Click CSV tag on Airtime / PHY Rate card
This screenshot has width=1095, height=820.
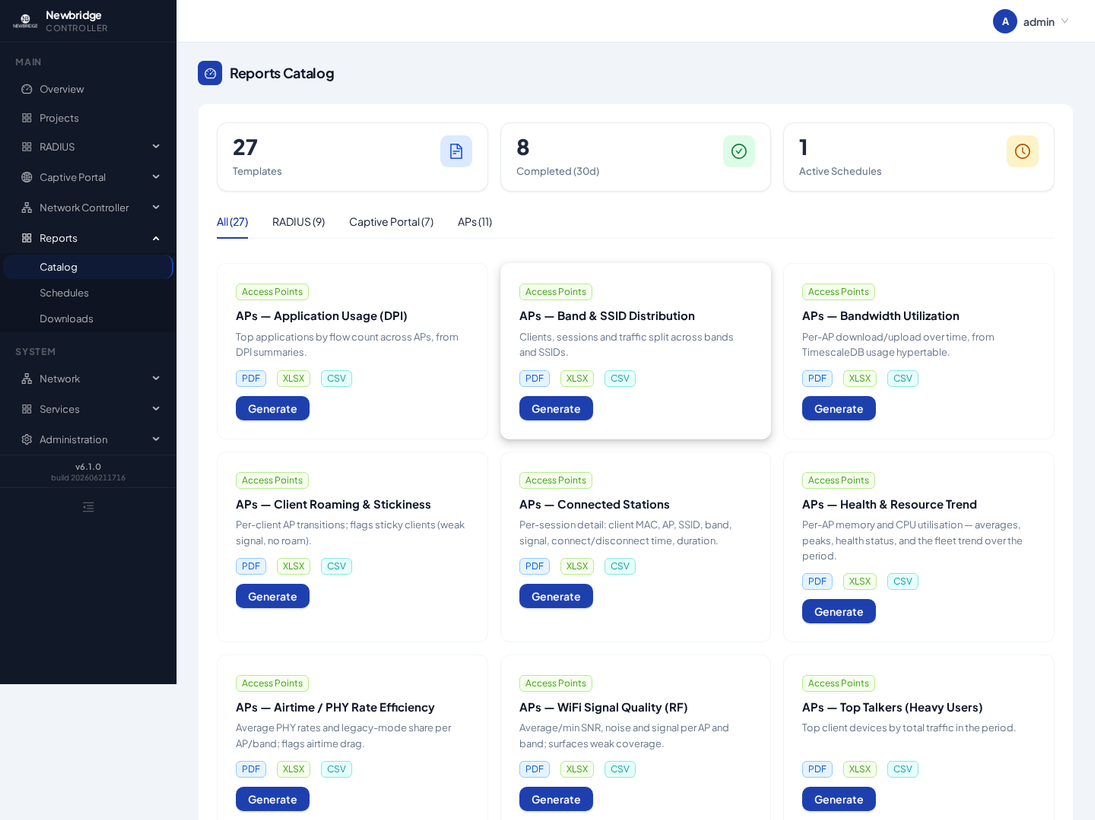click(336, 769)
